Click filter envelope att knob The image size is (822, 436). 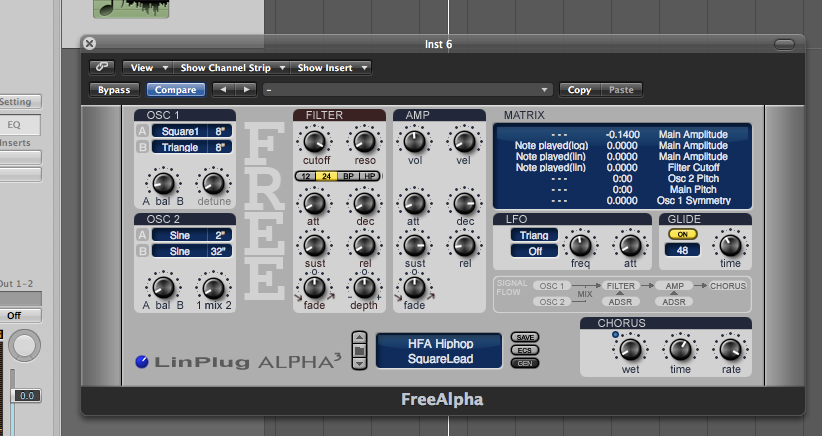click(315, 203)
